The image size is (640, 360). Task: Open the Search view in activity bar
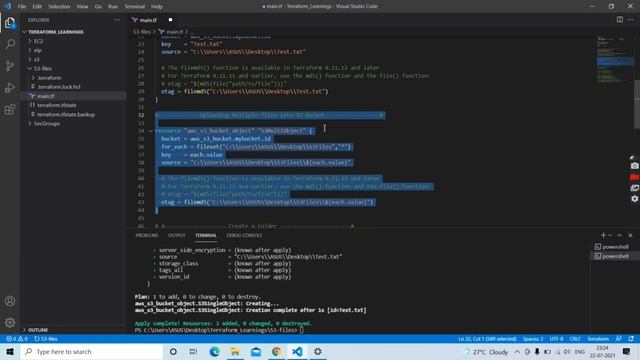(10, 44)
